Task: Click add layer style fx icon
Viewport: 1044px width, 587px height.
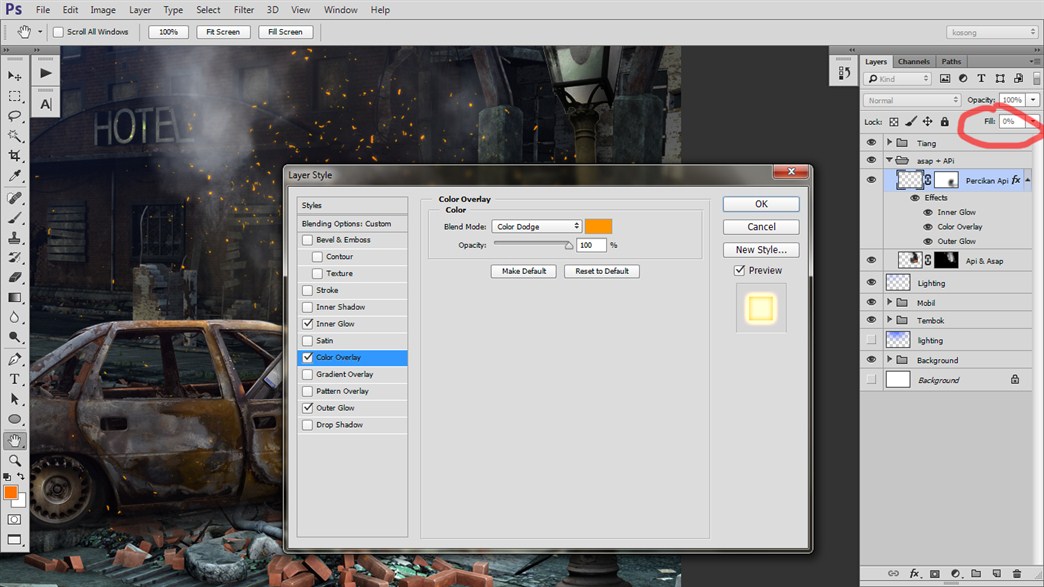Action: click(x=914, y=573)
